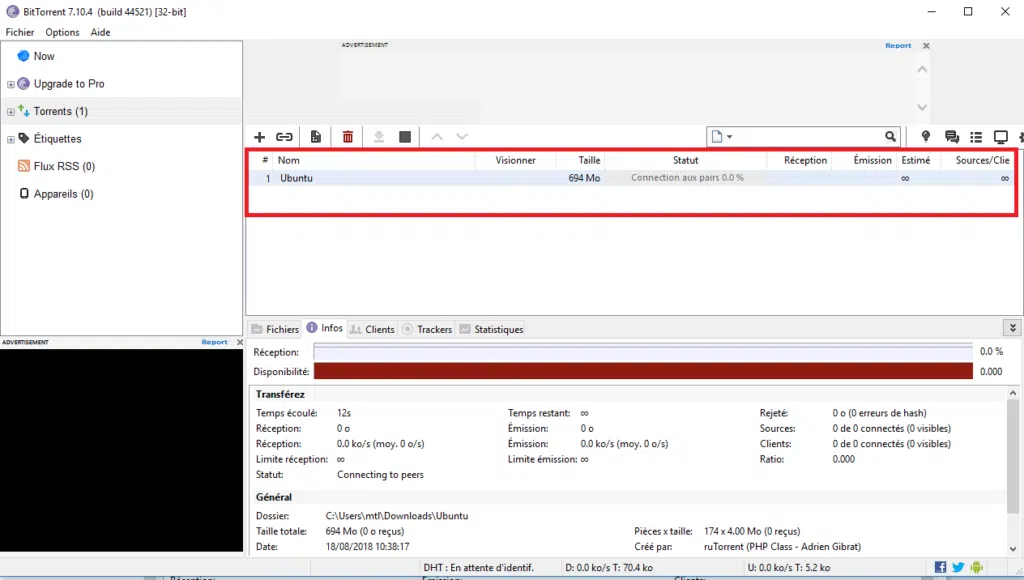Image resolution: width=1024 pixels, height=580 pixels.
Task: Open the remote monitor icon
Action: click(x=1000, y=137)
